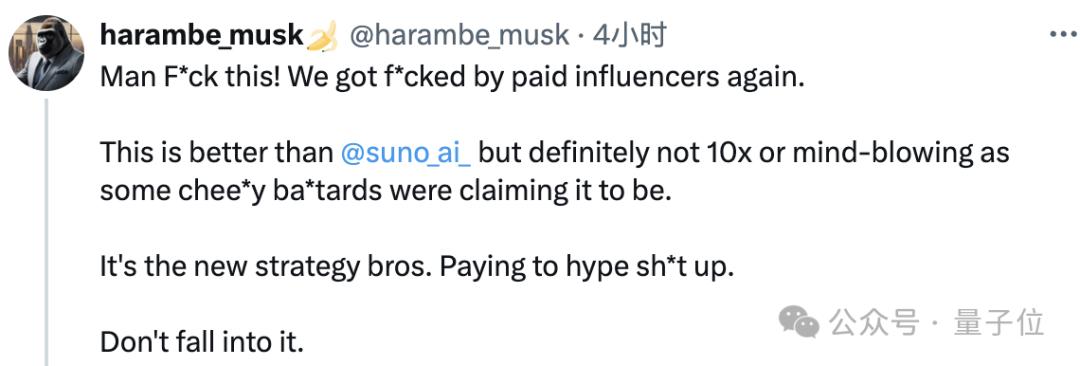Image resolution: width=1080 pixels, height=366 pixels.
Task: Click the harambe_musk display name
Action: tap(202, 34)
